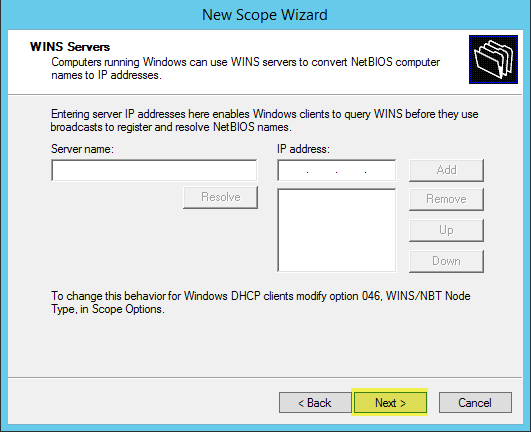Focus the second octet of the IP address field
The image size is (531, 432).
tap(322, 170)
